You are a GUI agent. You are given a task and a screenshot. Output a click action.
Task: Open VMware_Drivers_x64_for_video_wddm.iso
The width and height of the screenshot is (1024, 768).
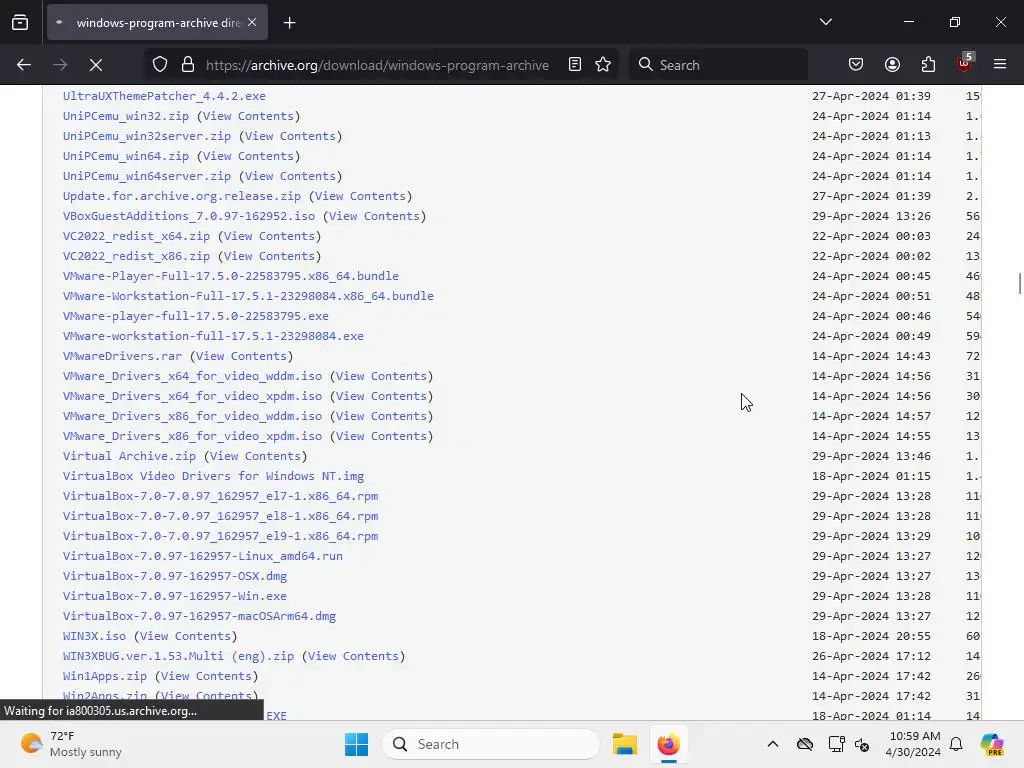click(x=192, y=376)
